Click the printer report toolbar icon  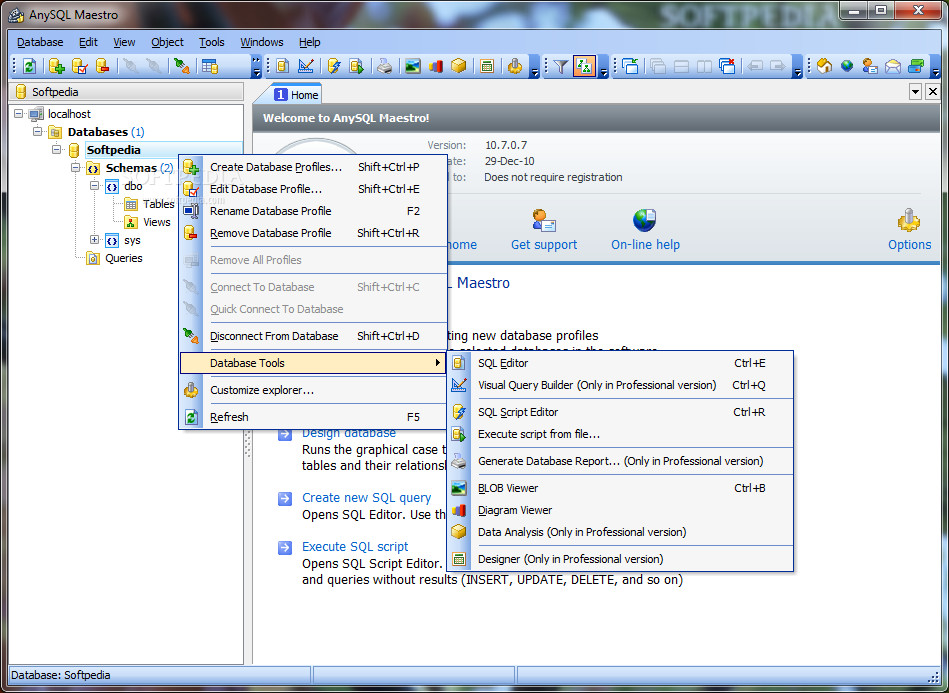pos(385,67)
